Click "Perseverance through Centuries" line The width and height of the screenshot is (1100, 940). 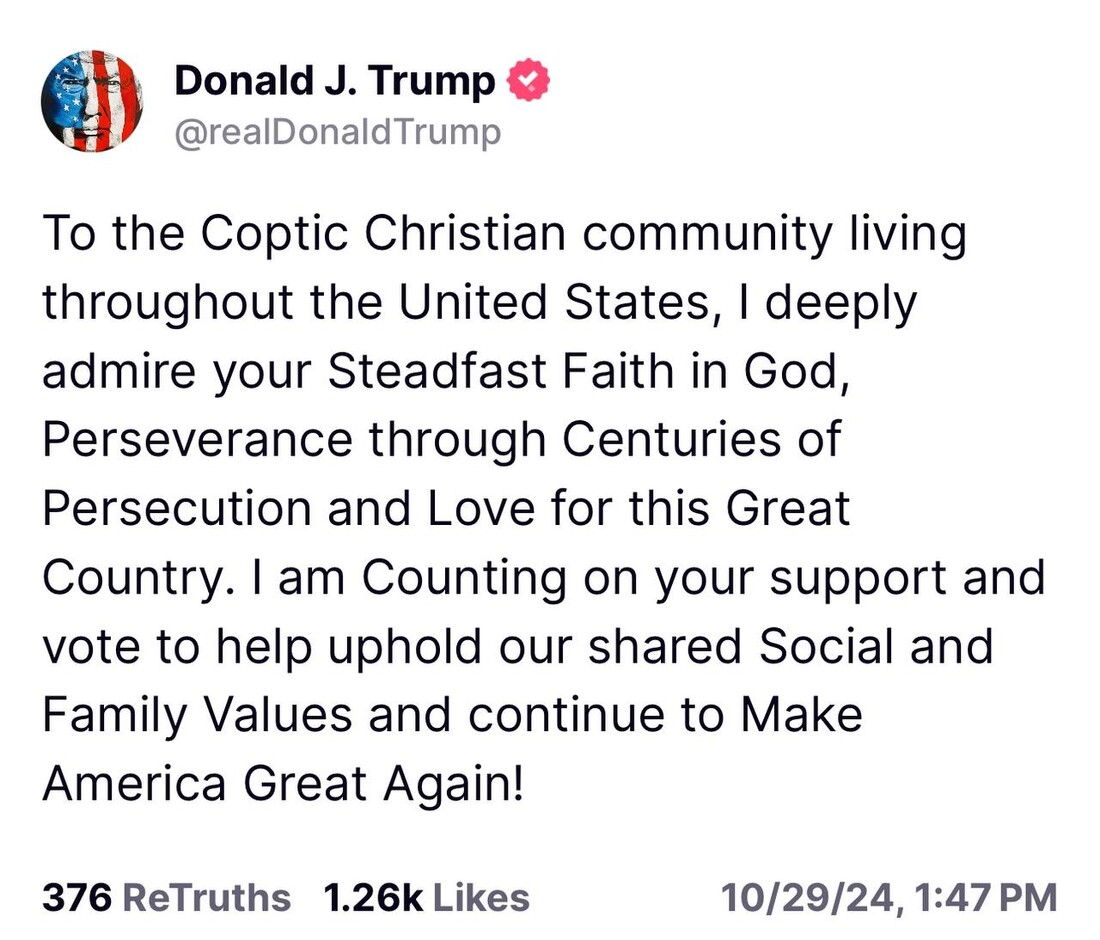[441, 440]
